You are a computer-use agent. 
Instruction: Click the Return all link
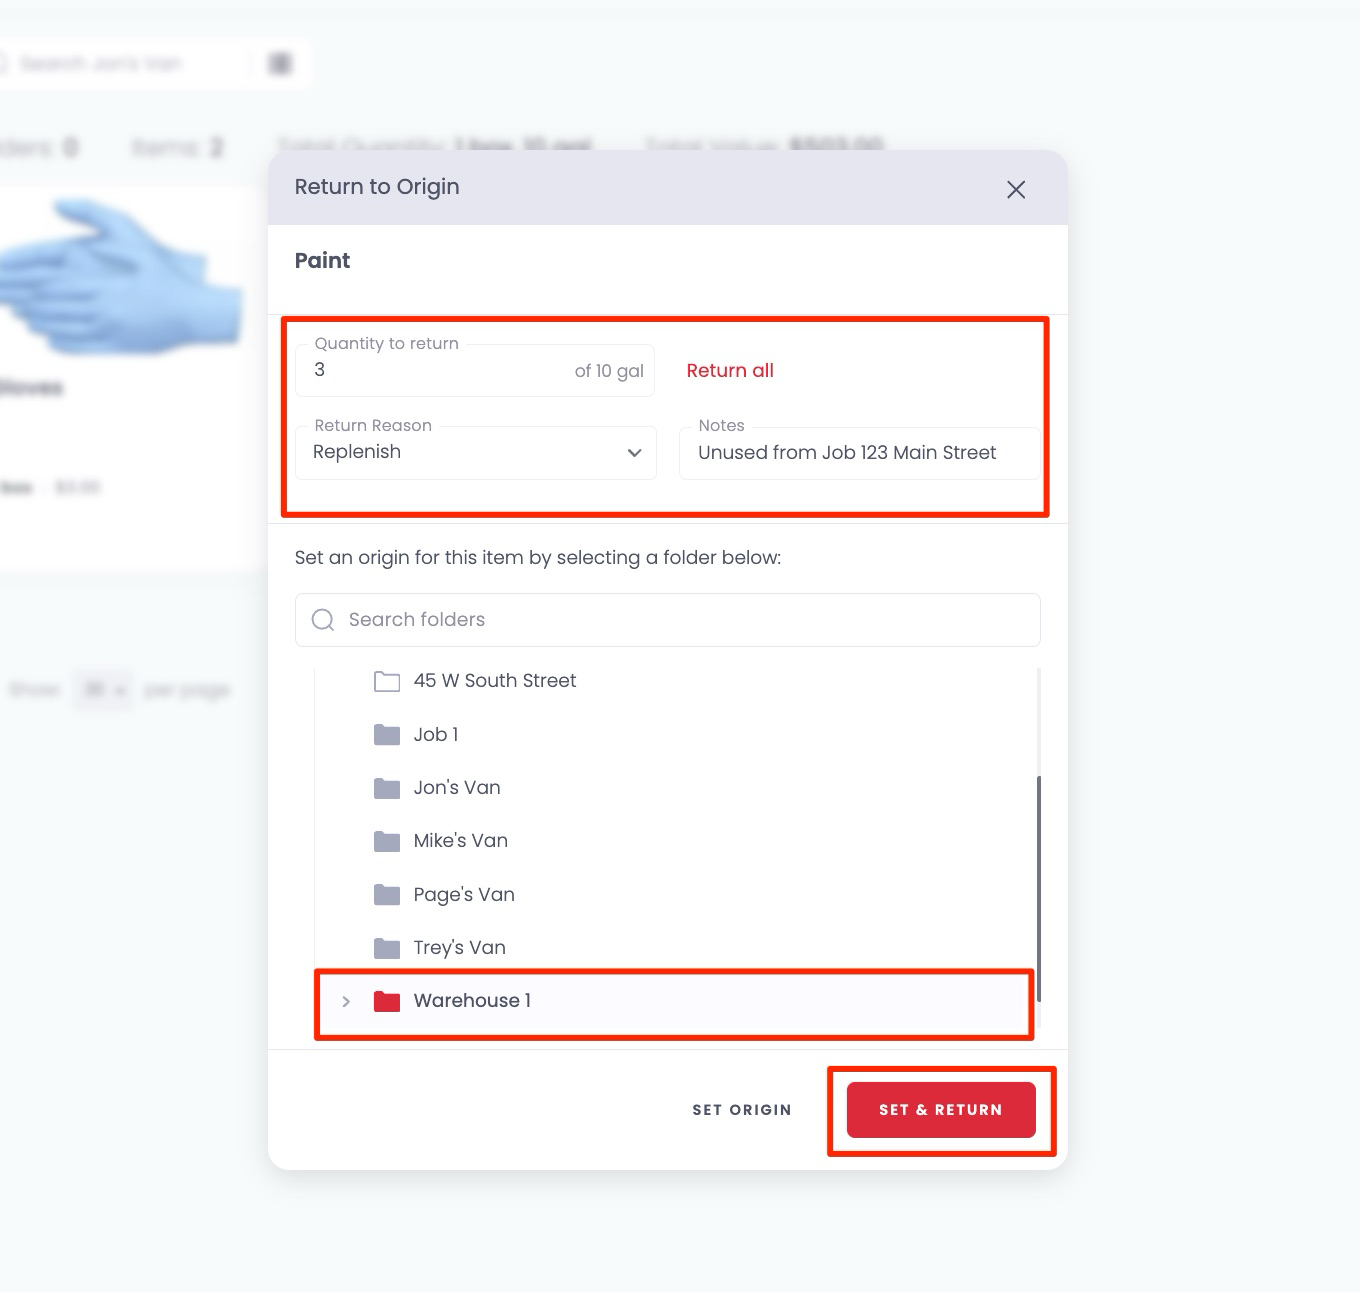(730, 371)
